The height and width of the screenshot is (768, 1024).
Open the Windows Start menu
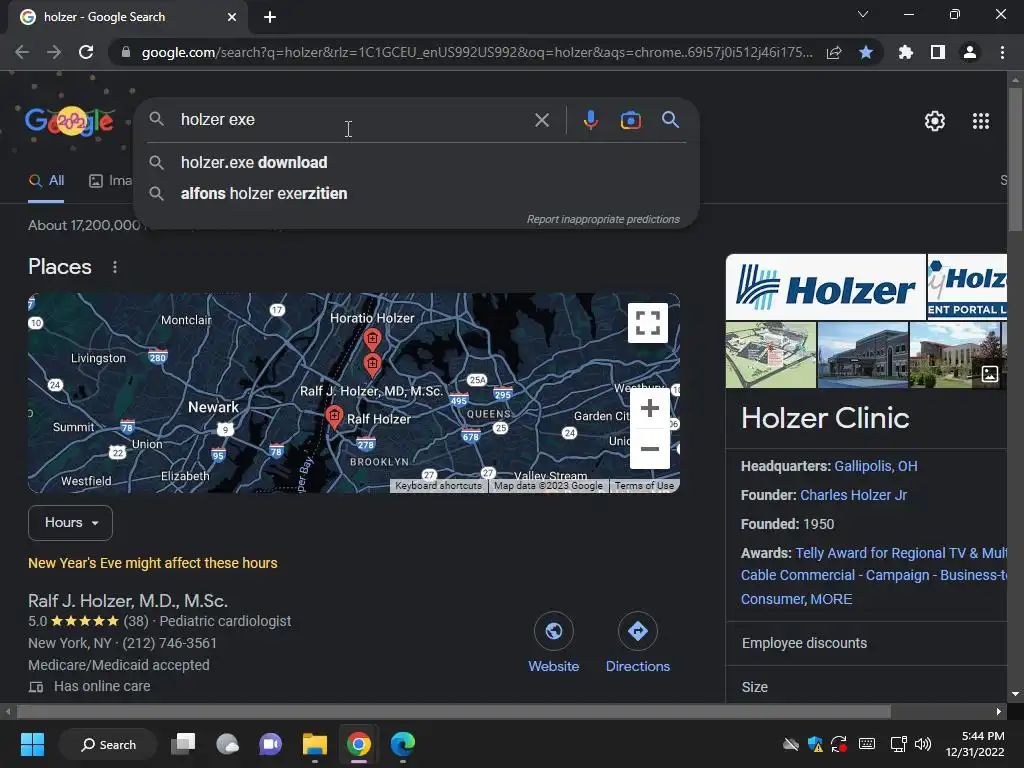coord(32,744)
